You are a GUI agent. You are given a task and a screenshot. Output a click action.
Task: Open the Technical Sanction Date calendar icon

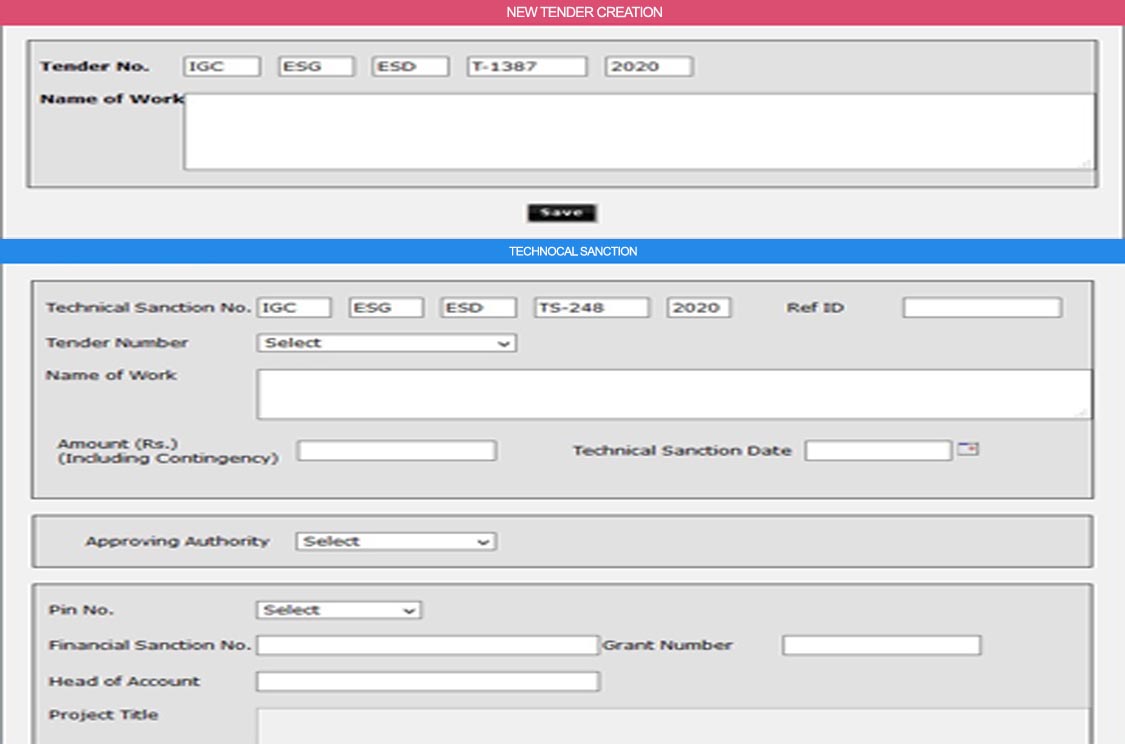pyautogui.click(x=967, y=450)
